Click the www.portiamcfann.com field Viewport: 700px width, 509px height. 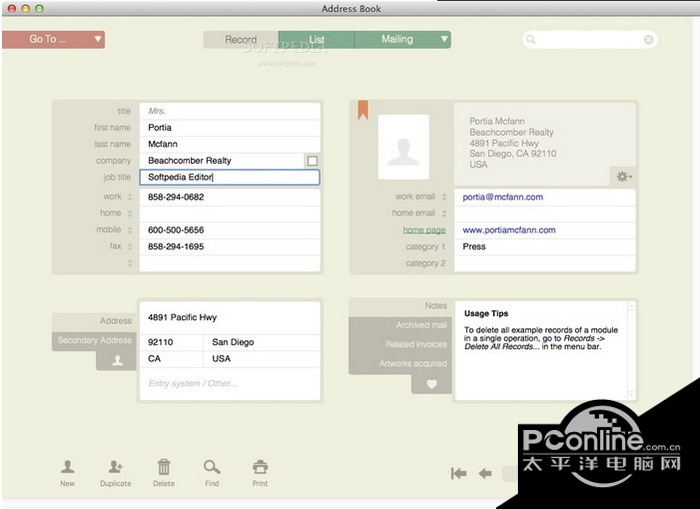[x=545, y=230]
